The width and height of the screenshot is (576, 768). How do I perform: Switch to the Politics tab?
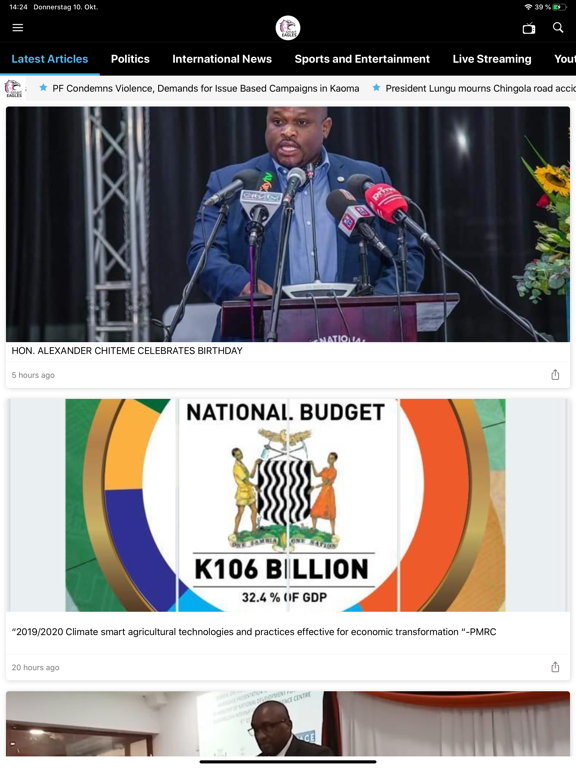(130, 59)
